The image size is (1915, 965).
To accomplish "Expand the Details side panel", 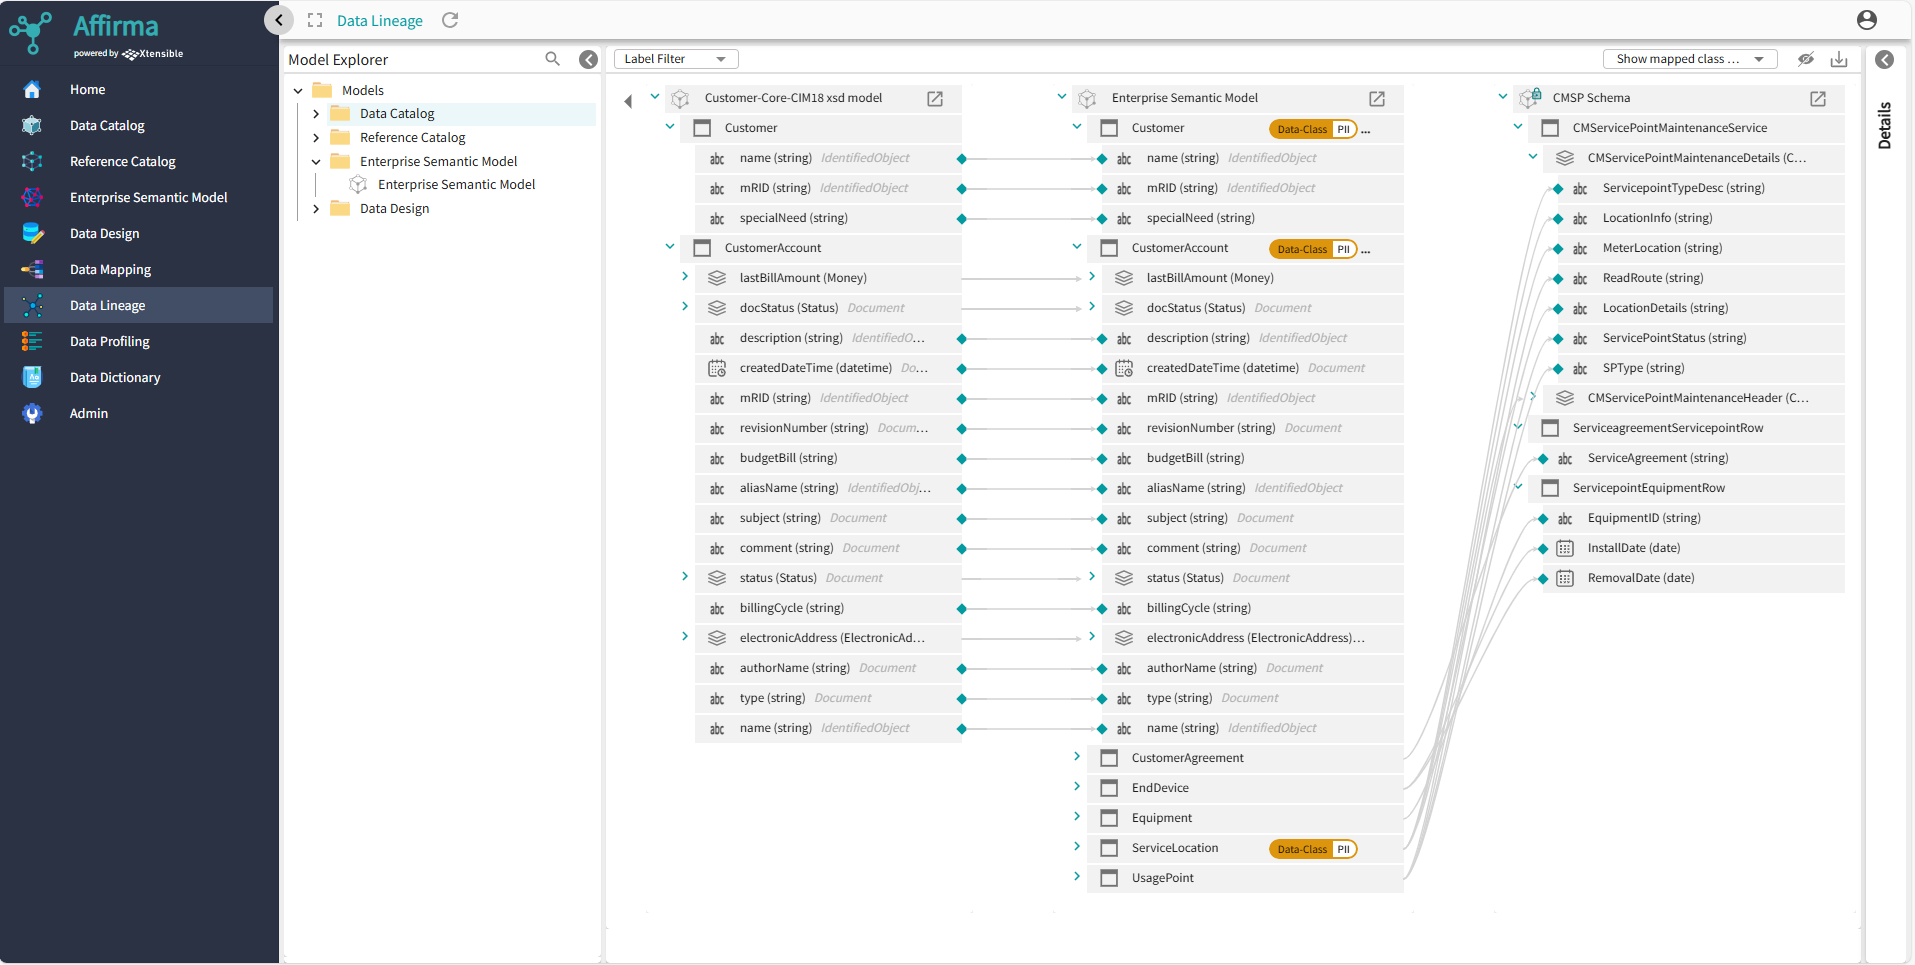I will click(x=1884, y=60).
